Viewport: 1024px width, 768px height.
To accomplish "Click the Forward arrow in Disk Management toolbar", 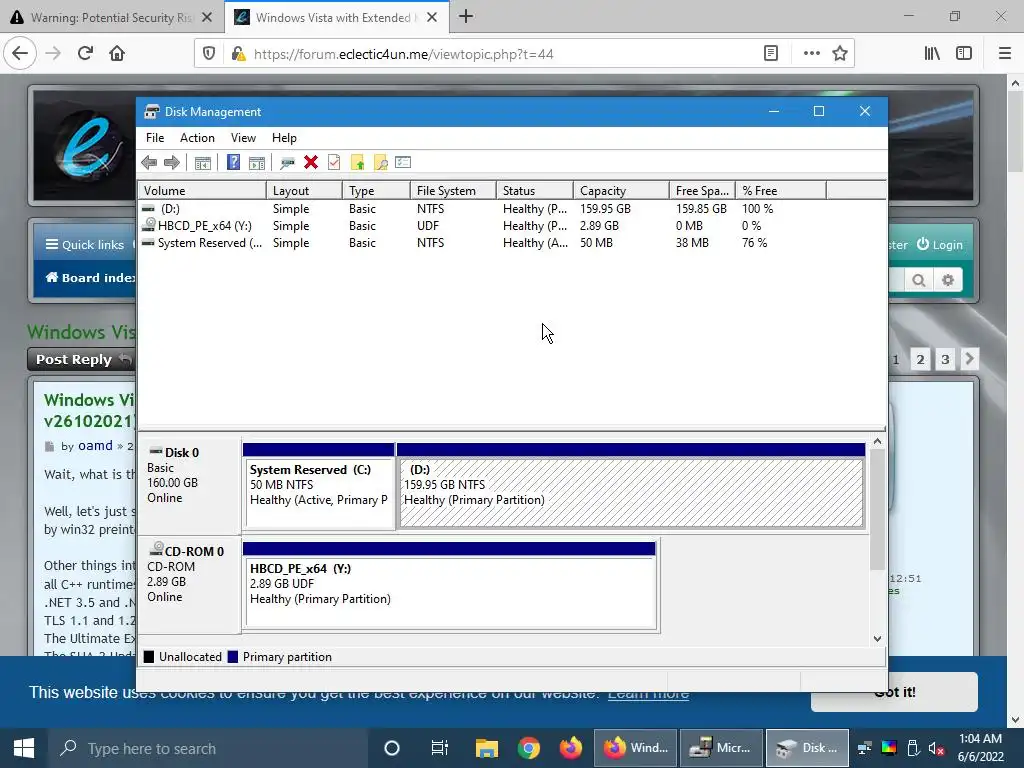I will (x=172, y=163).
